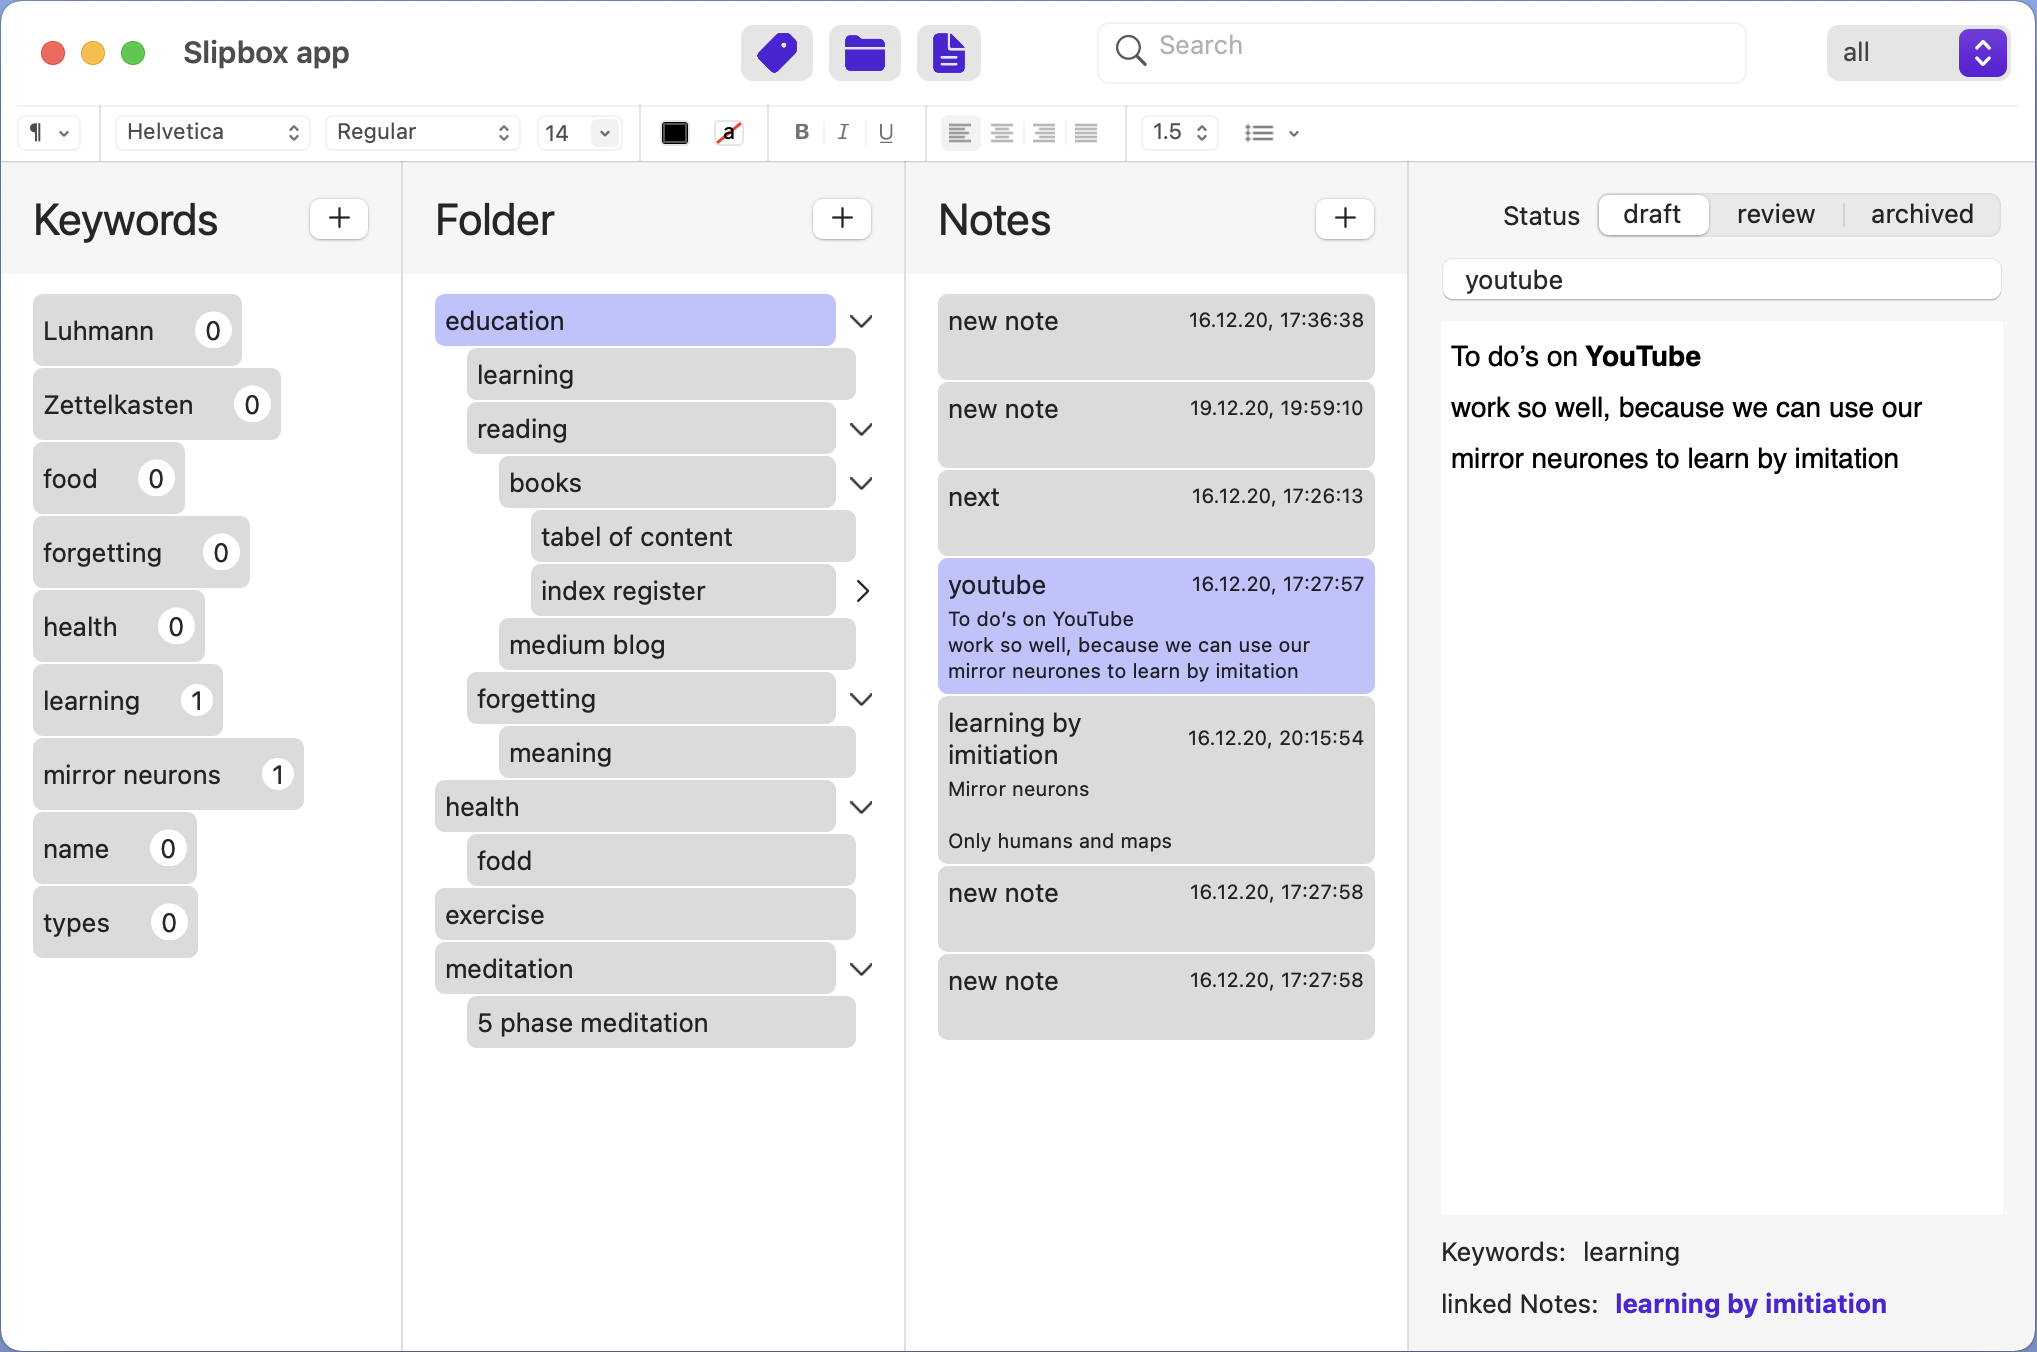Click the purple folder icon in the toolbar
The width and height of the screenshot is (2037, 1352).
coord(864,52)
